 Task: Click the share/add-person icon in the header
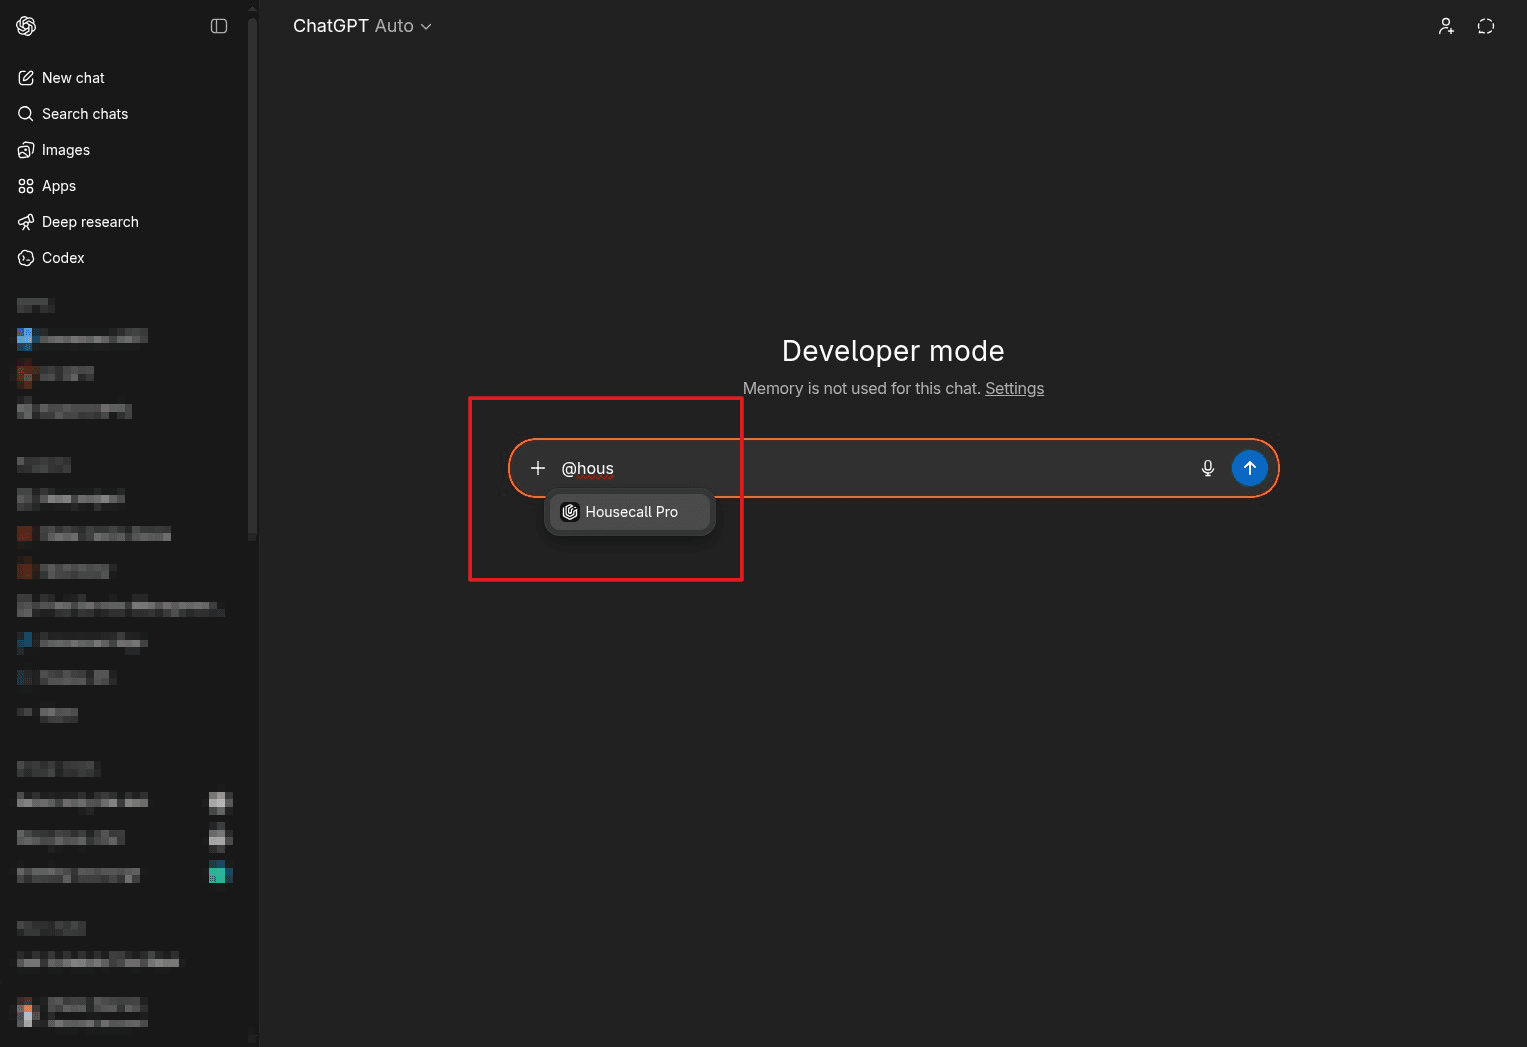pyautogui.click(x=1446, y=26)
